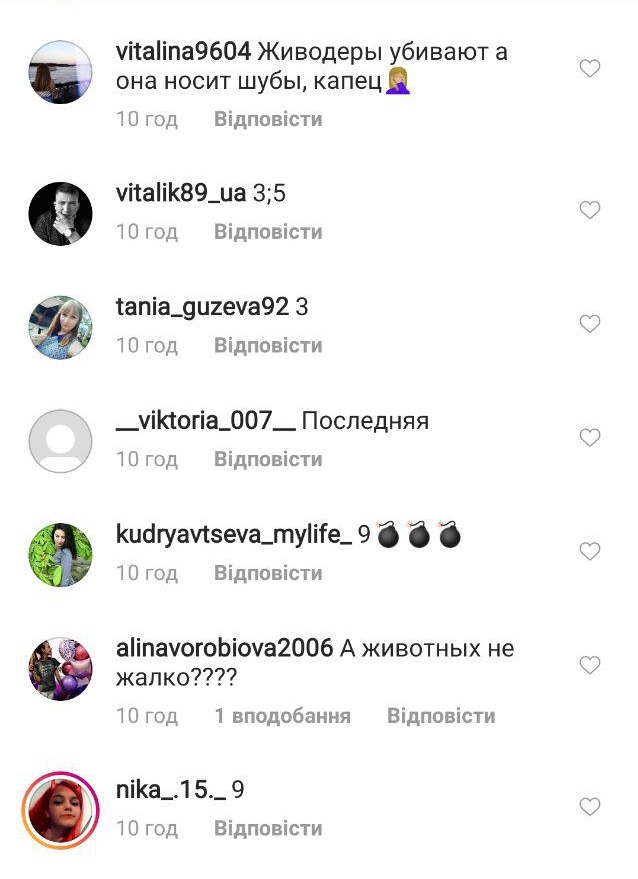Like kudryavtseva_mylife_ bomb emoji comment
638x879 pixels.
[589, 551]
